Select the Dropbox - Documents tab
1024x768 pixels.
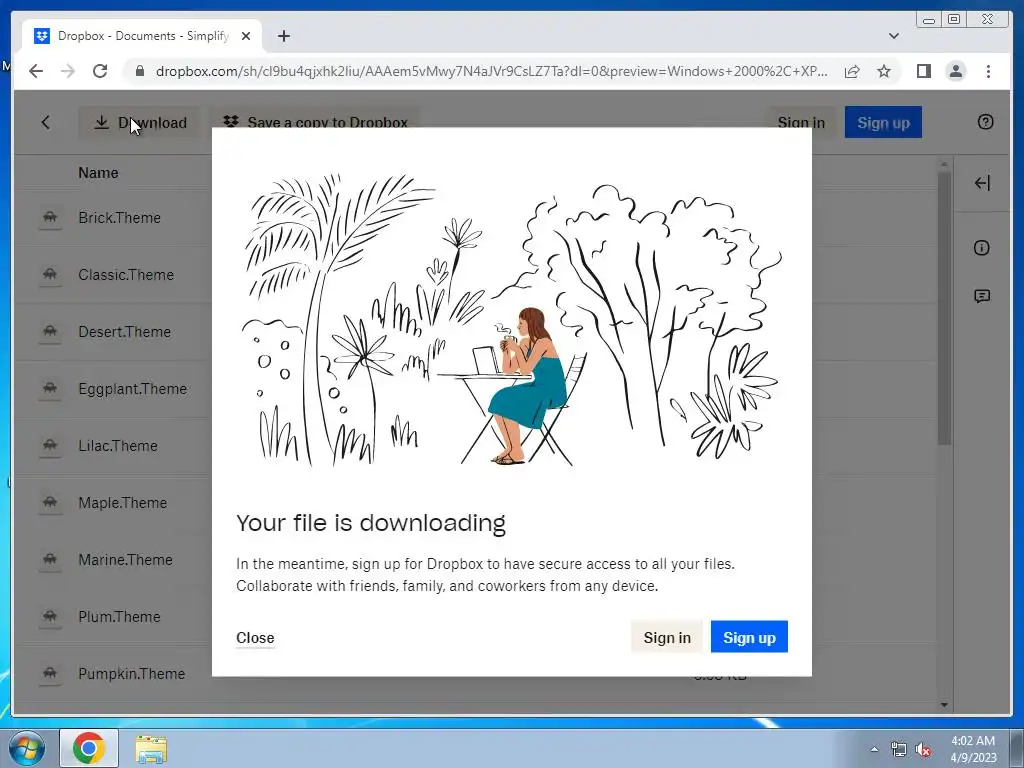click(143, 36)
